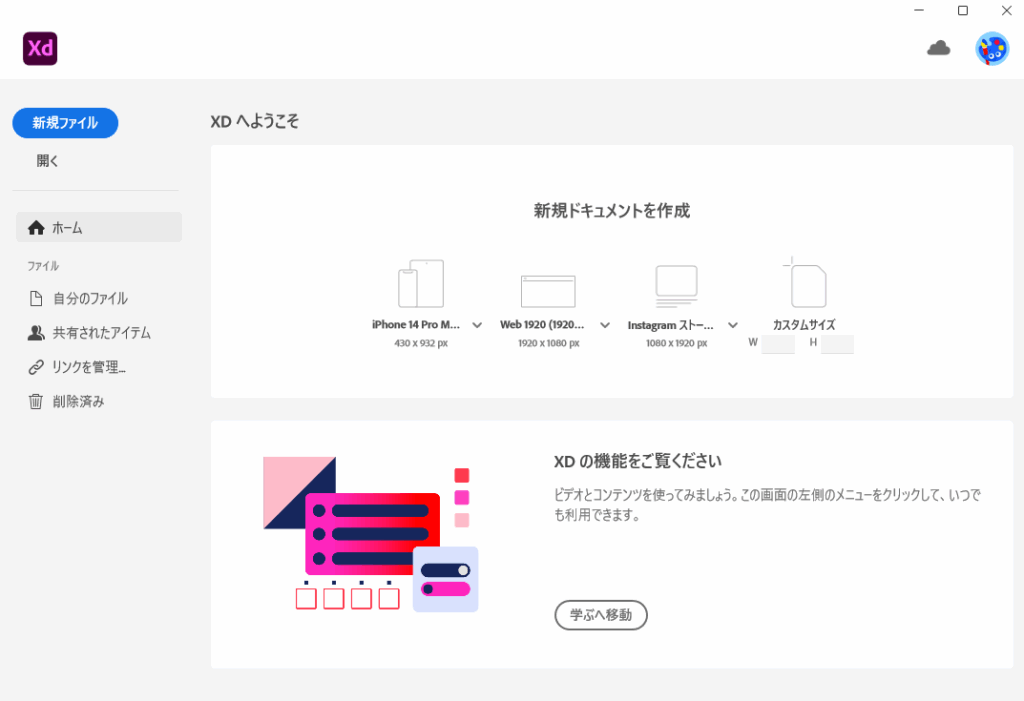This screenshot has width=1024, height=701.
Task: Click the 新規ファイル button
Action: click(x=65, y=123)
